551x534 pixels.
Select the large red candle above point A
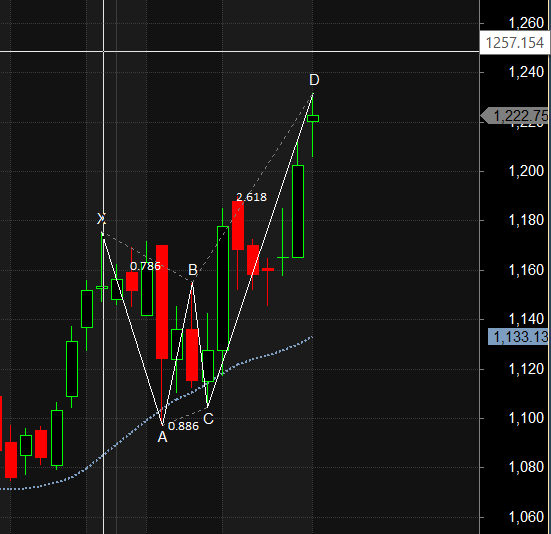[x=162, y=302]
